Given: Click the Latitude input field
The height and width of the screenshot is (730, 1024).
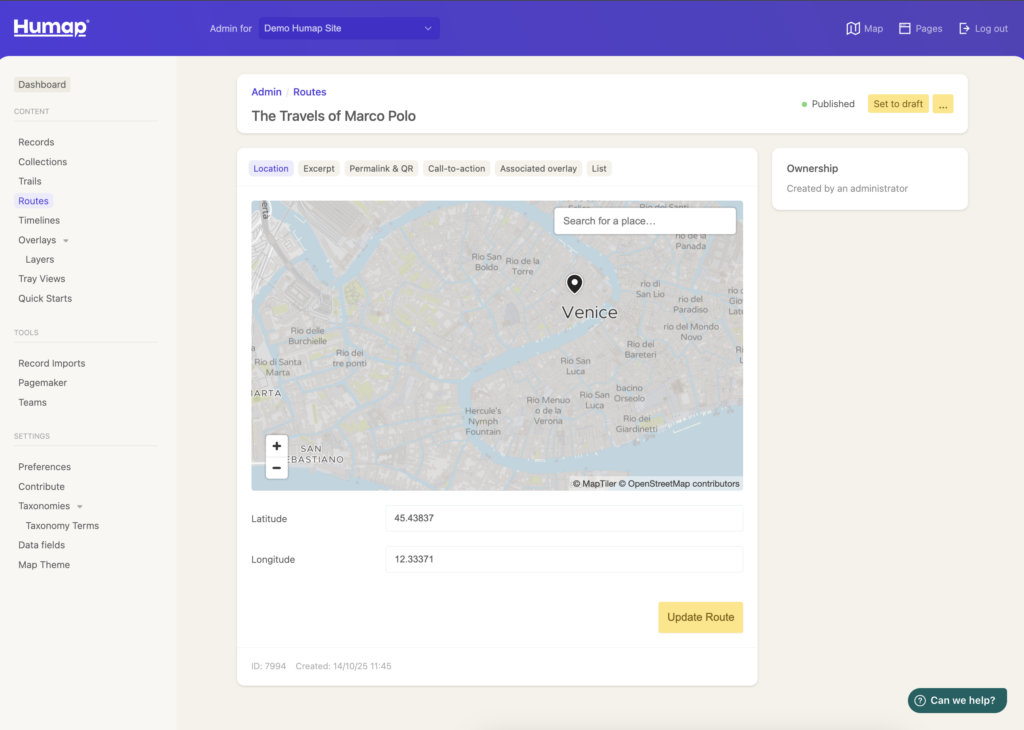Looking at the screenshot, I should click(x=566, y=518).
